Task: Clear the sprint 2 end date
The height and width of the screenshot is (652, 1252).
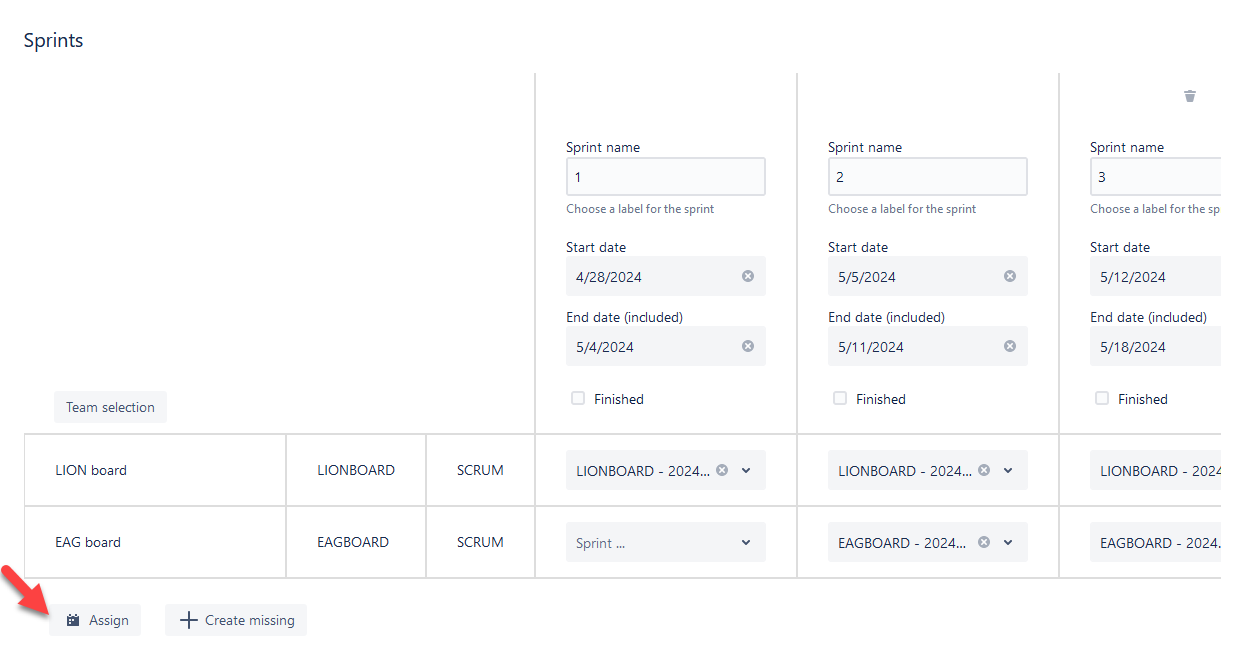Action: coord(1010,346)
